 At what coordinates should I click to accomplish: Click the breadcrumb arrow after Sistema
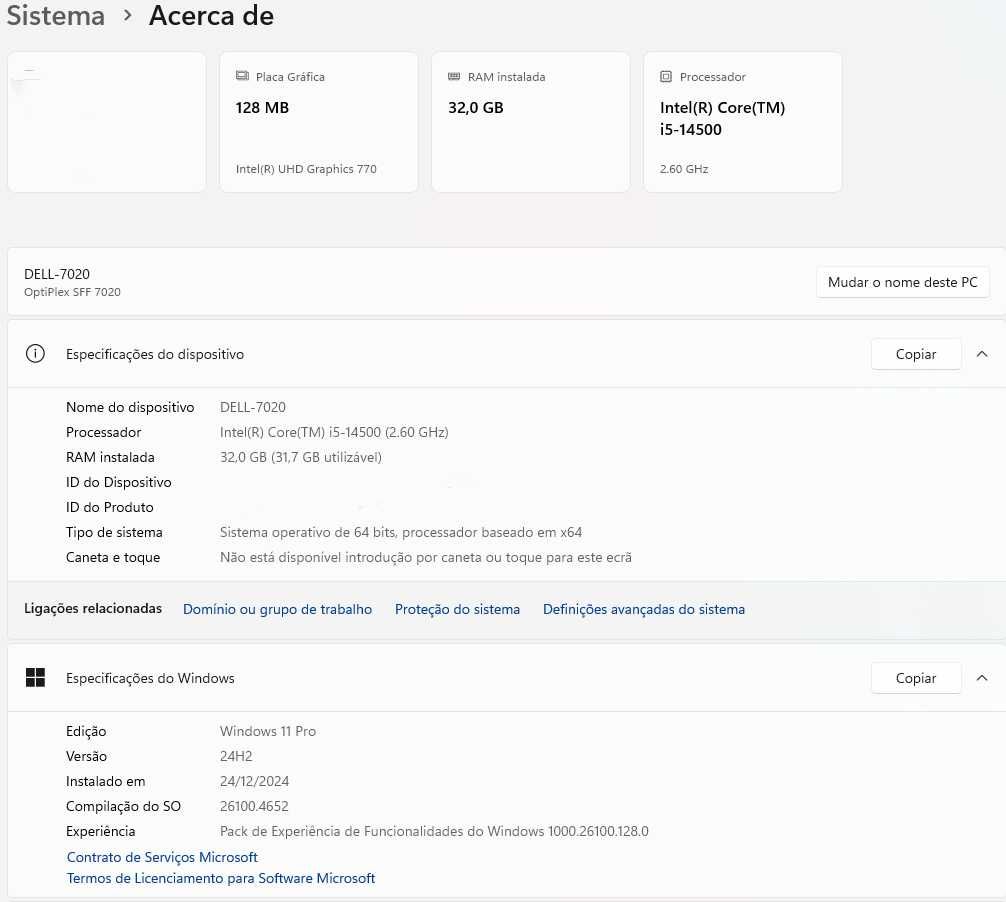[x=128, y=15]
